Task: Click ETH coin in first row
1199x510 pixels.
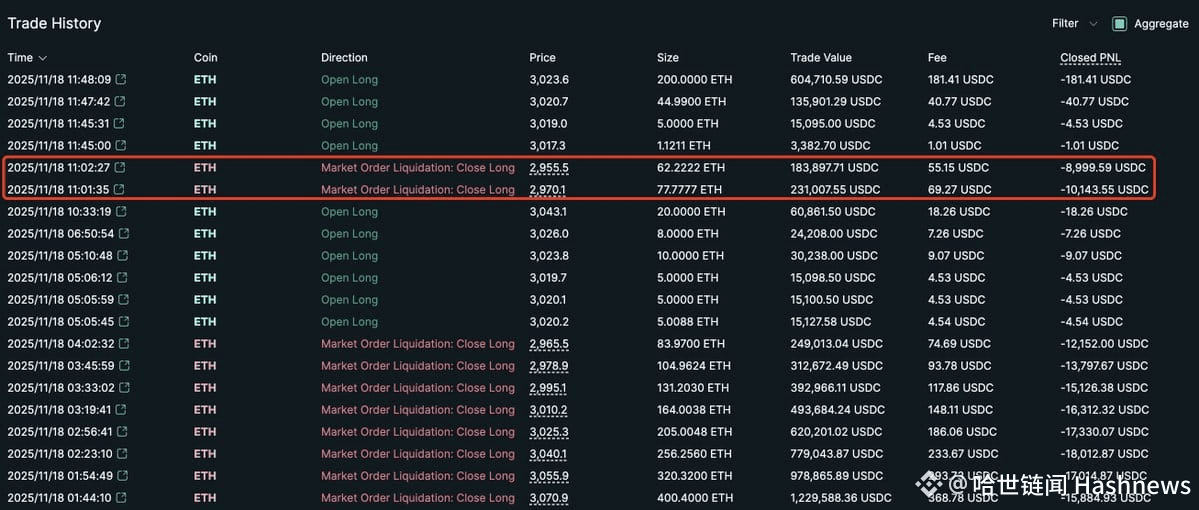Action: pos(205,79)
